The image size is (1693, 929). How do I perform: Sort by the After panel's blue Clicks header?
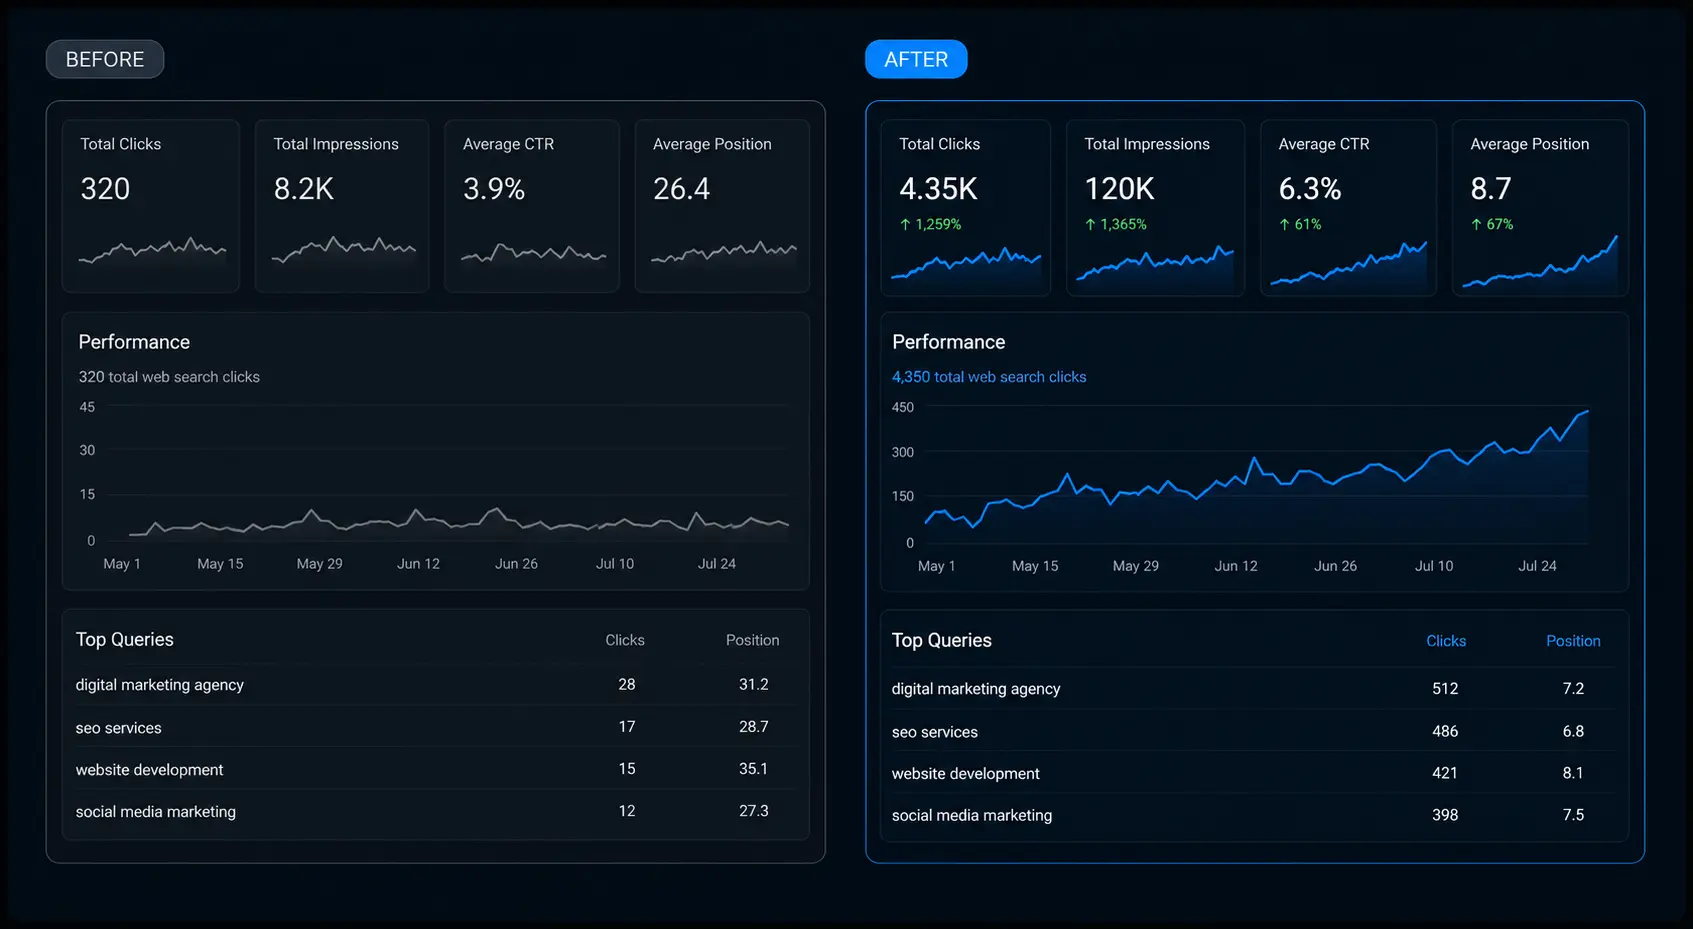1446,641
